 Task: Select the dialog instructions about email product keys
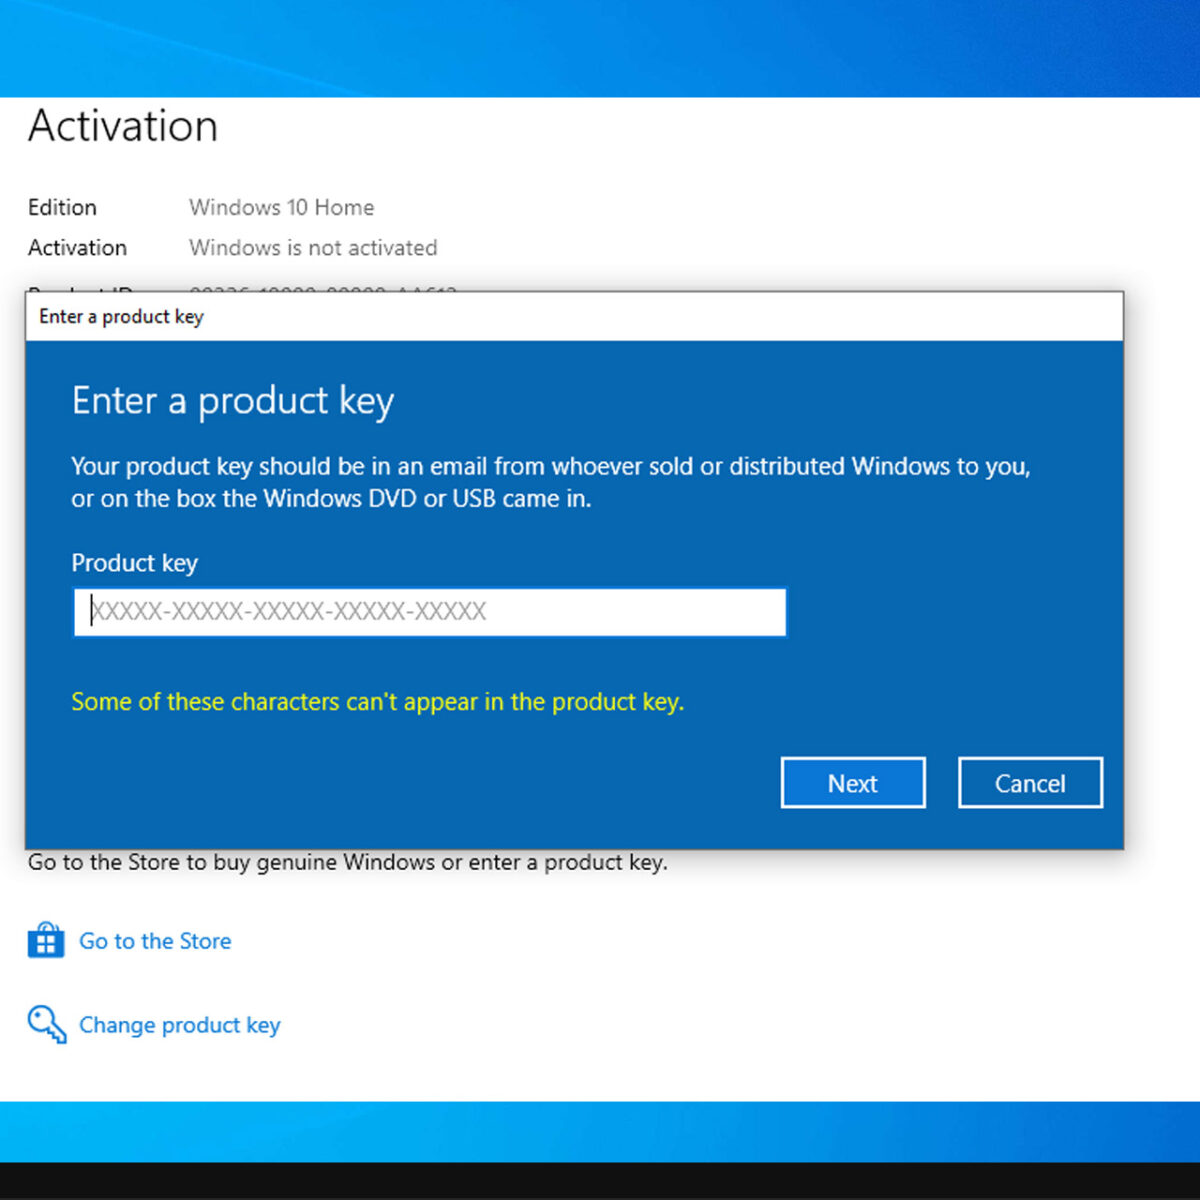pos(550,482)
